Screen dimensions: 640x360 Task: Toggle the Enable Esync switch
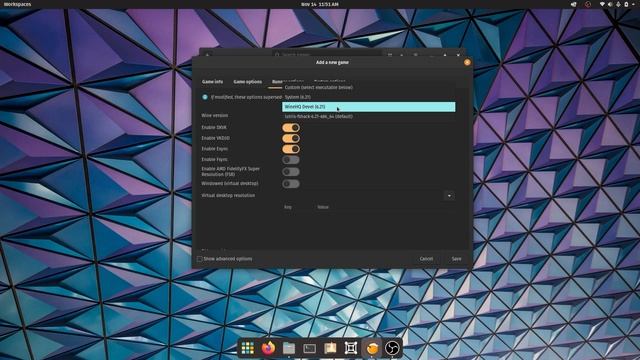point(291,149)
